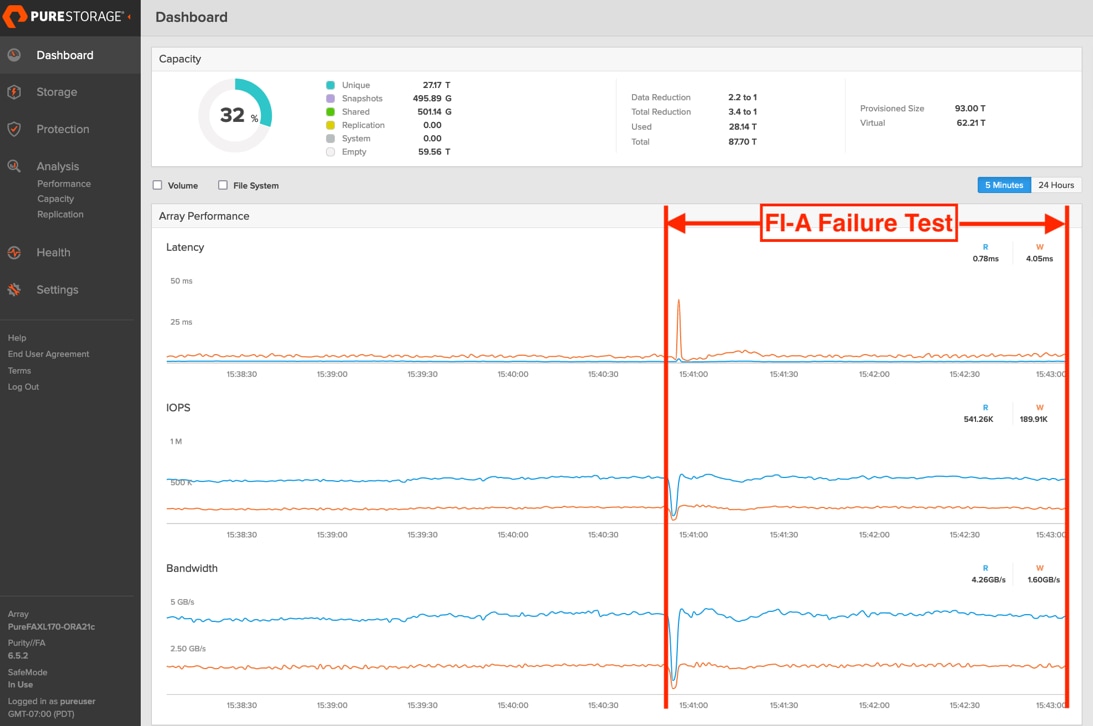This screenshot has width=1093, height=726.
Task: Open the Help link
Action: [x=17, y=338]
